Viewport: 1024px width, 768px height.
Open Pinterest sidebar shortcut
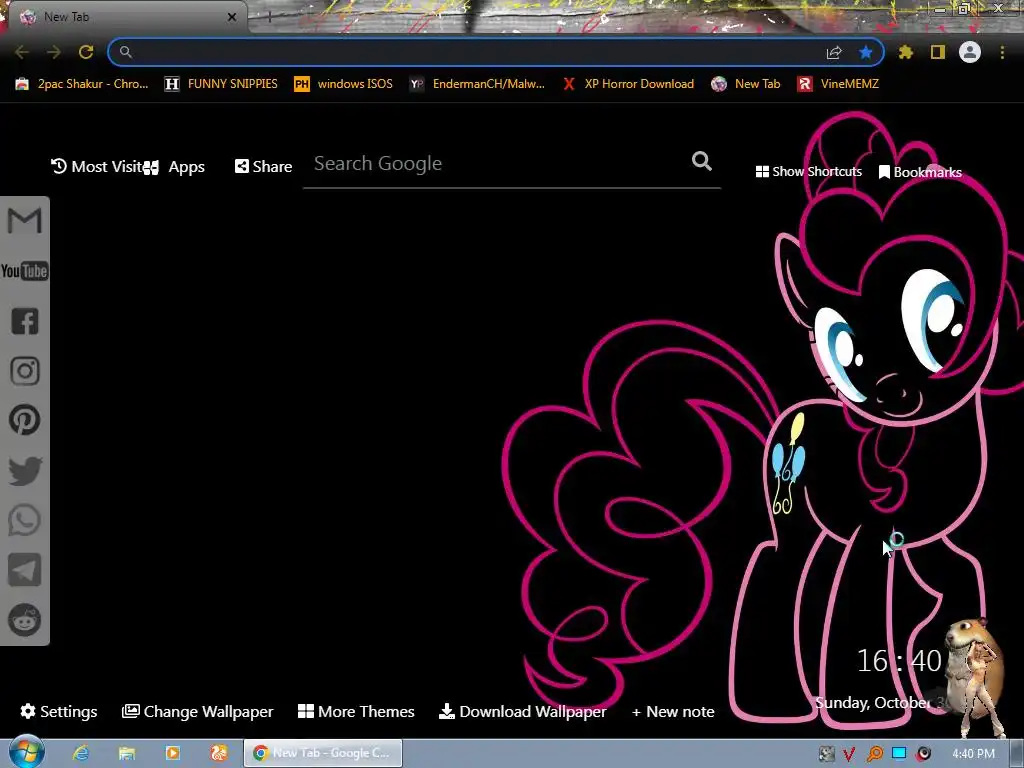(25, 420)
